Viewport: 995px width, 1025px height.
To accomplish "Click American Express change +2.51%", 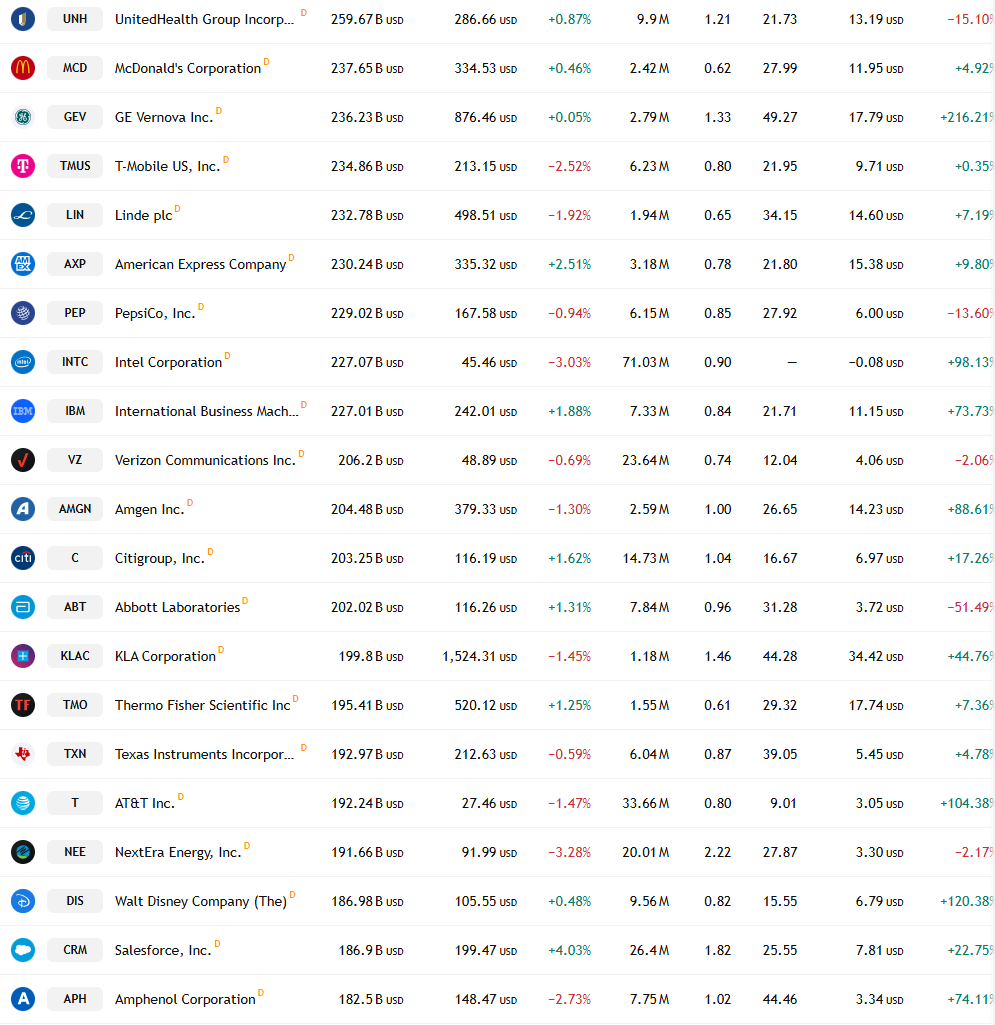I will (x=569, y=265).
